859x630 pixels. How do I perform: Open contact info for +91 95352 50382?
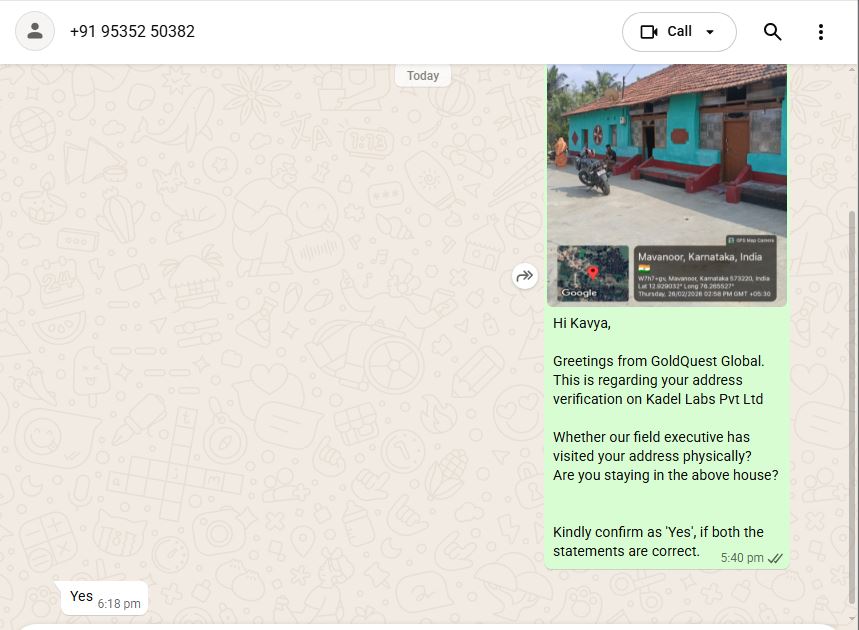click(x=132, y=32)
